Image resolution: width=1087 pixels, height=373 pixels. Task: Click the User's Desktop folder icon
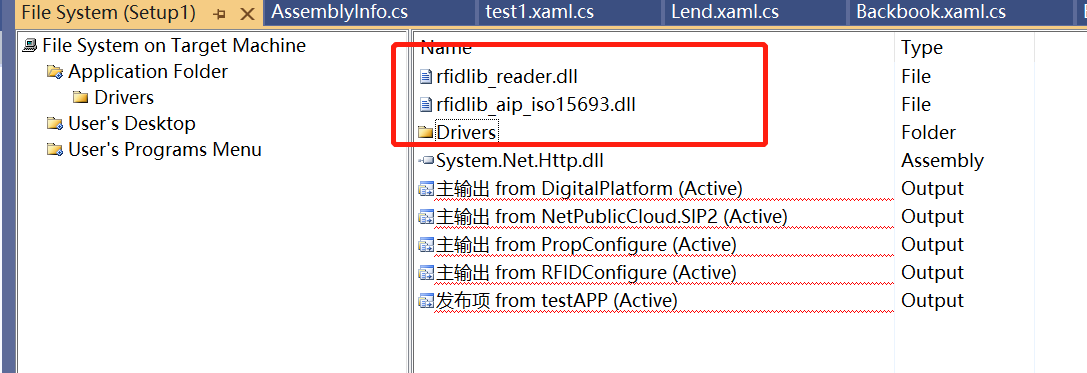(x=55, y=123)
